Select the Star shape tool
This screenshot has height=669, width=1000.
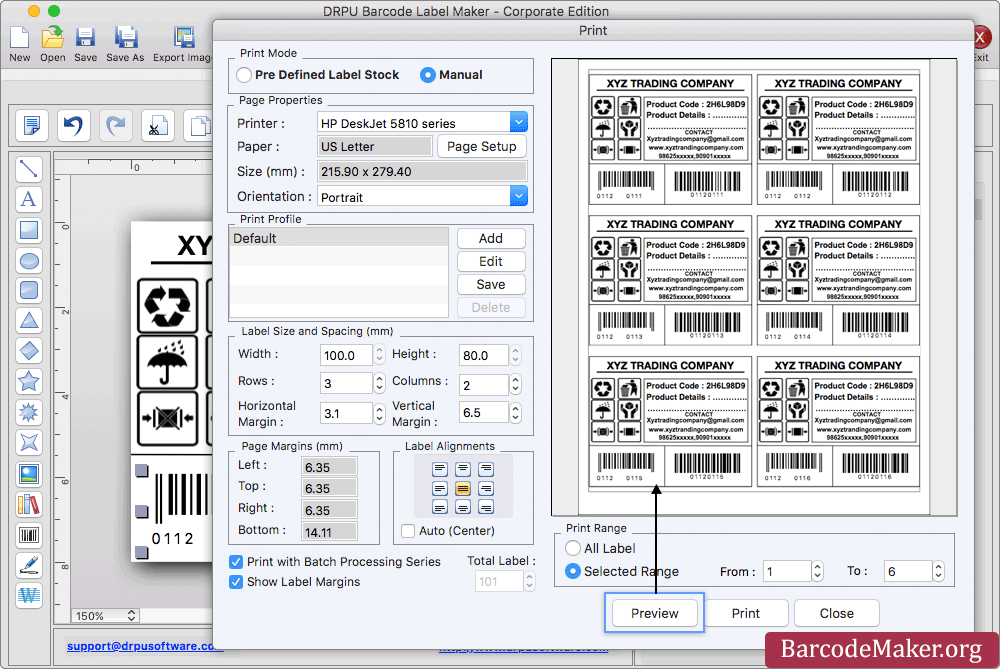29,381
